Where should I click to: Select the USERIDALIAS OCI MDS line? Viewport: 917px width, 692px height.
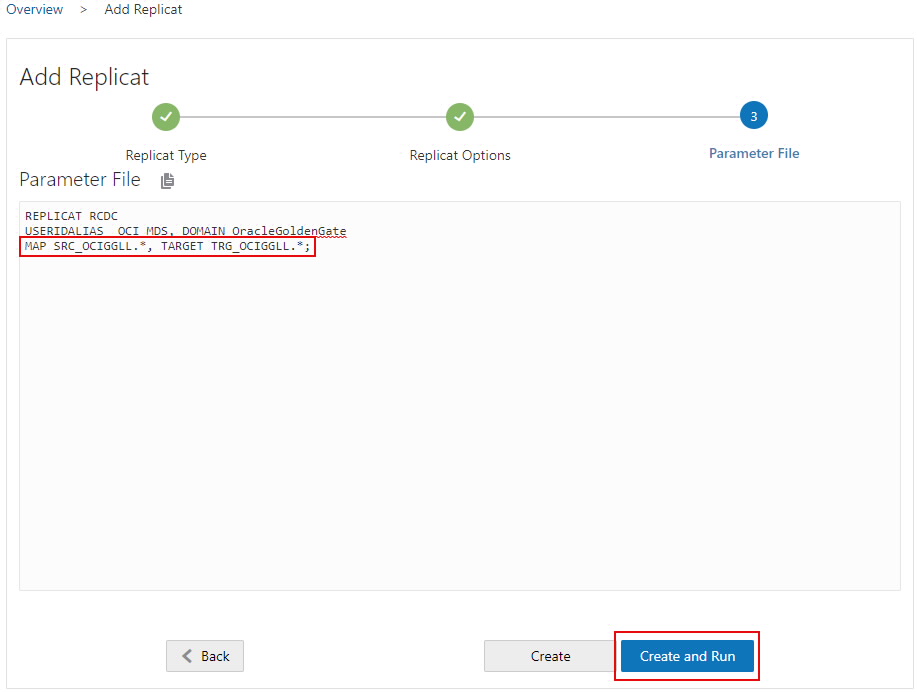click(x=186, y=230)
